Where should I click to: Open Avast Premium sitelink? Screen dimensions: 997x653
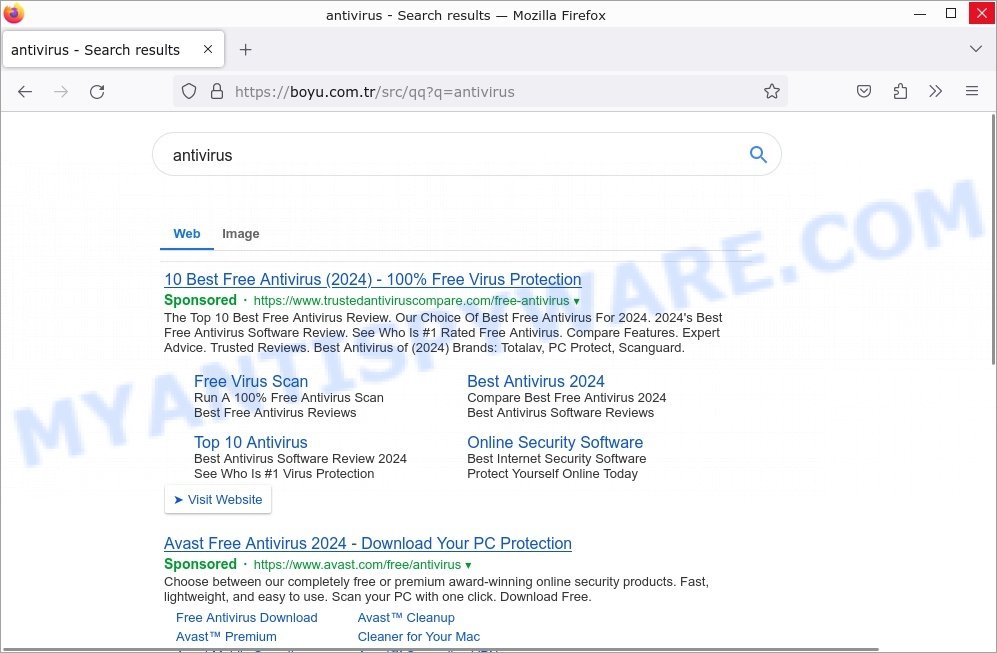pos(226,637)
